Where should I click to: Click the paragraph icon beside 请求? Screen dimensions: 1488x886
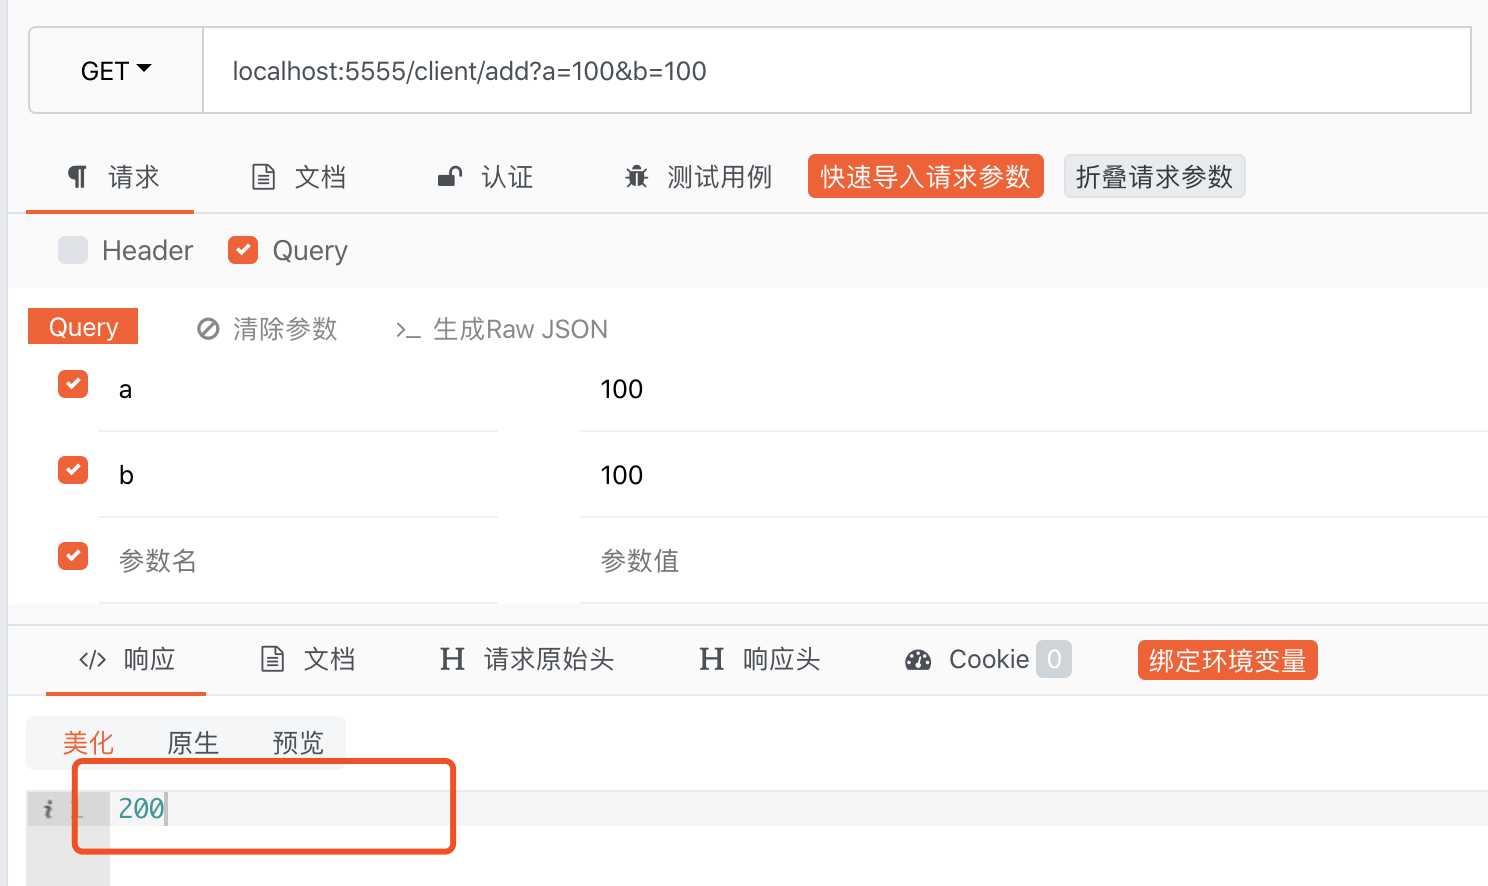77,177
